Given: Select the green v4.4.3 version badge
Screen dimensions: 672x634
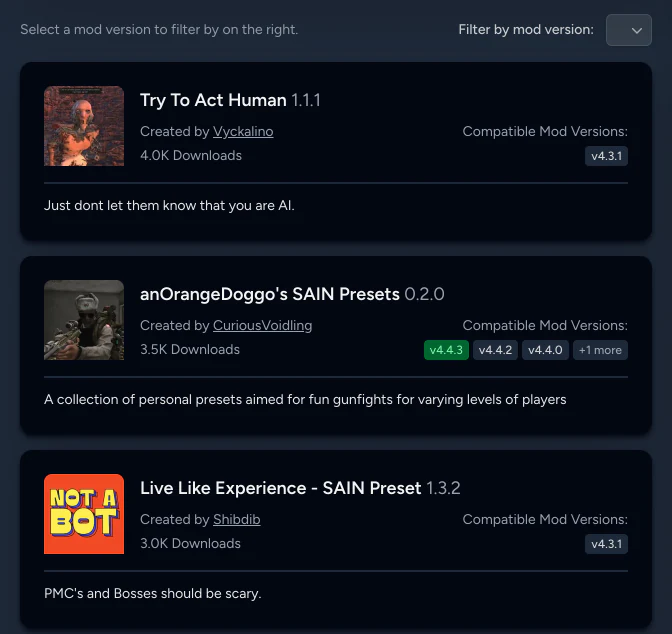Looking at the screenshot, I should (x=446, y=350).
